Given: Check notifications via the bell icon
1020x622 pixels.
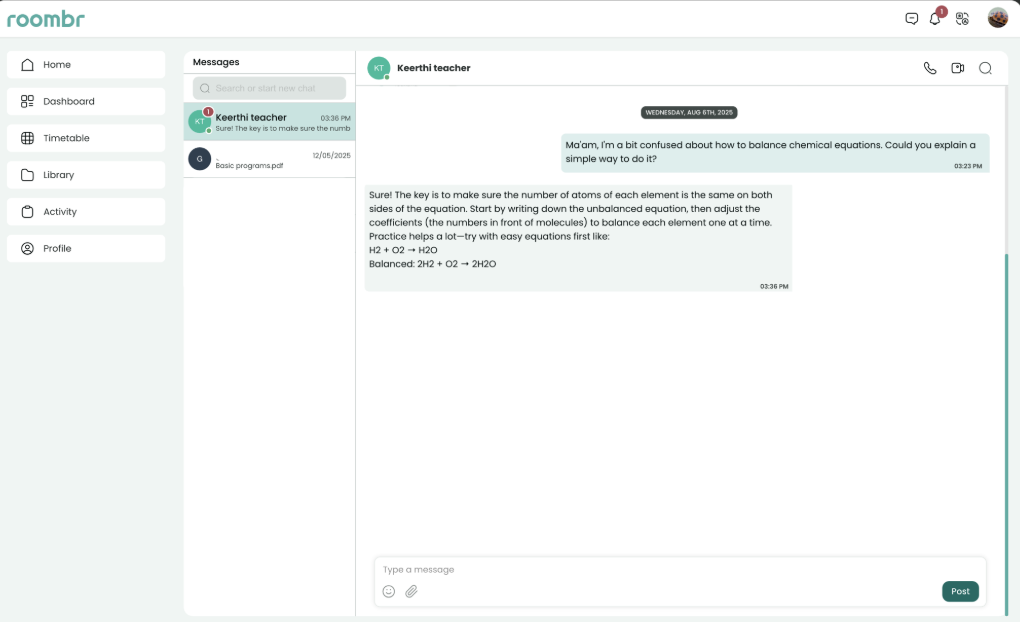Looking at the screenshot, I should tap(934, 20).
